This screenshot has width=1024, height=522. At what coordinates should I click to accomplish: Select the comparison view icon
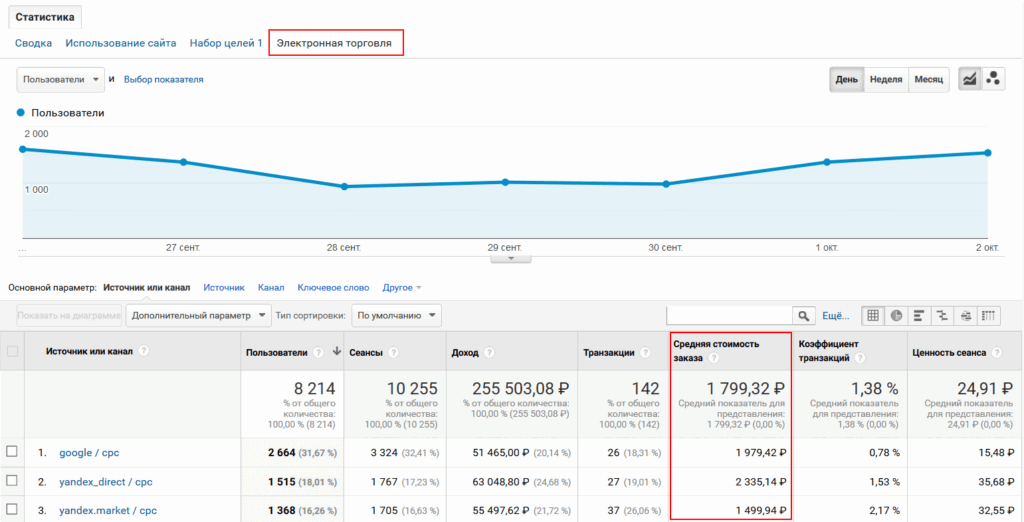943,316
